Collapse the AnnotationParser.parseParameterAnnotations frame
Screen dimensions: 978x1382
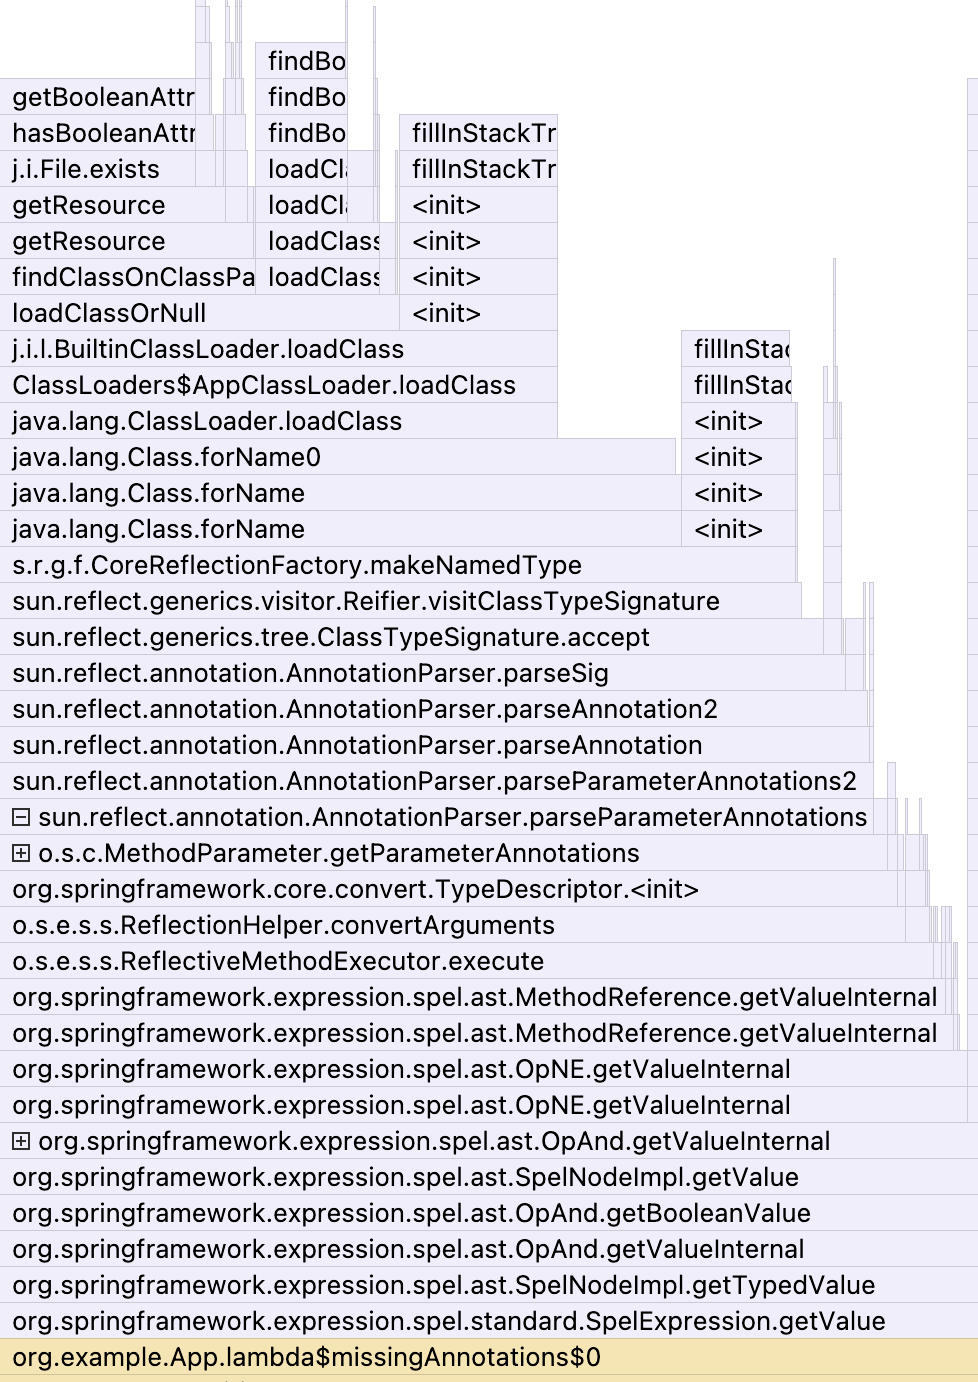pyautogui.click(x=20, y=817)
